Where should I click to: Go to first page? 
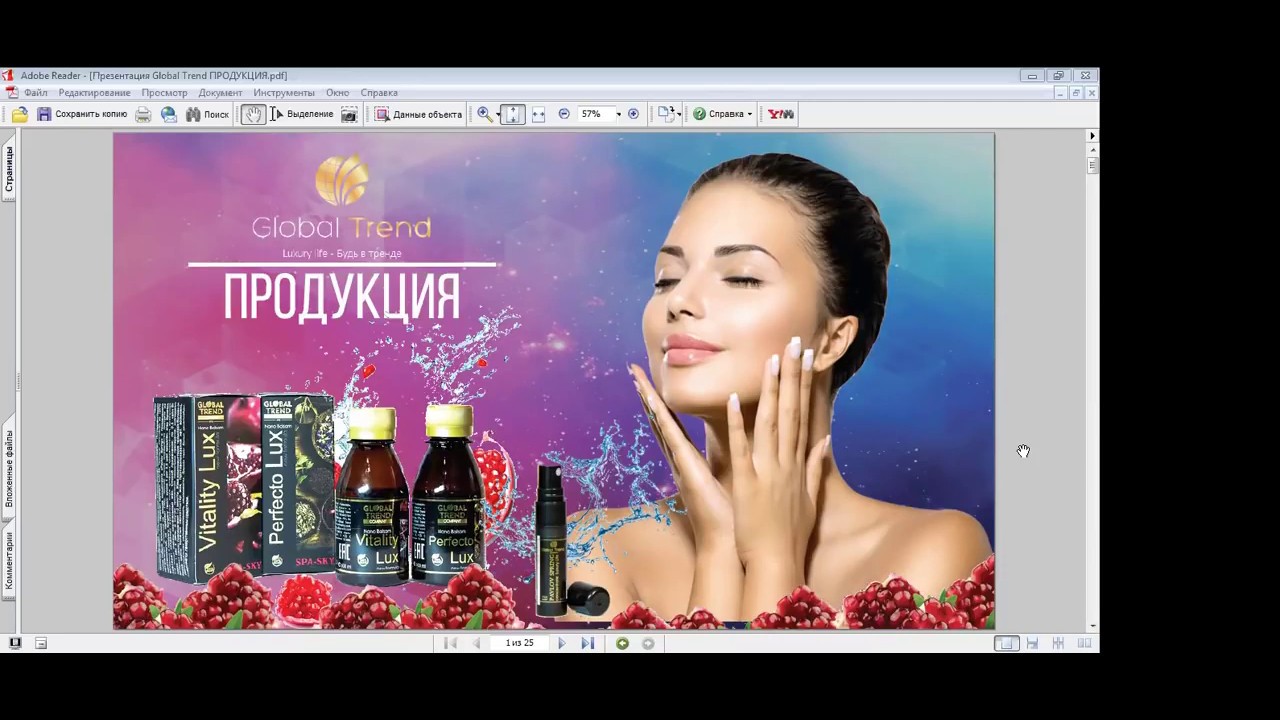pyautogui.click(x=450, y=643)
